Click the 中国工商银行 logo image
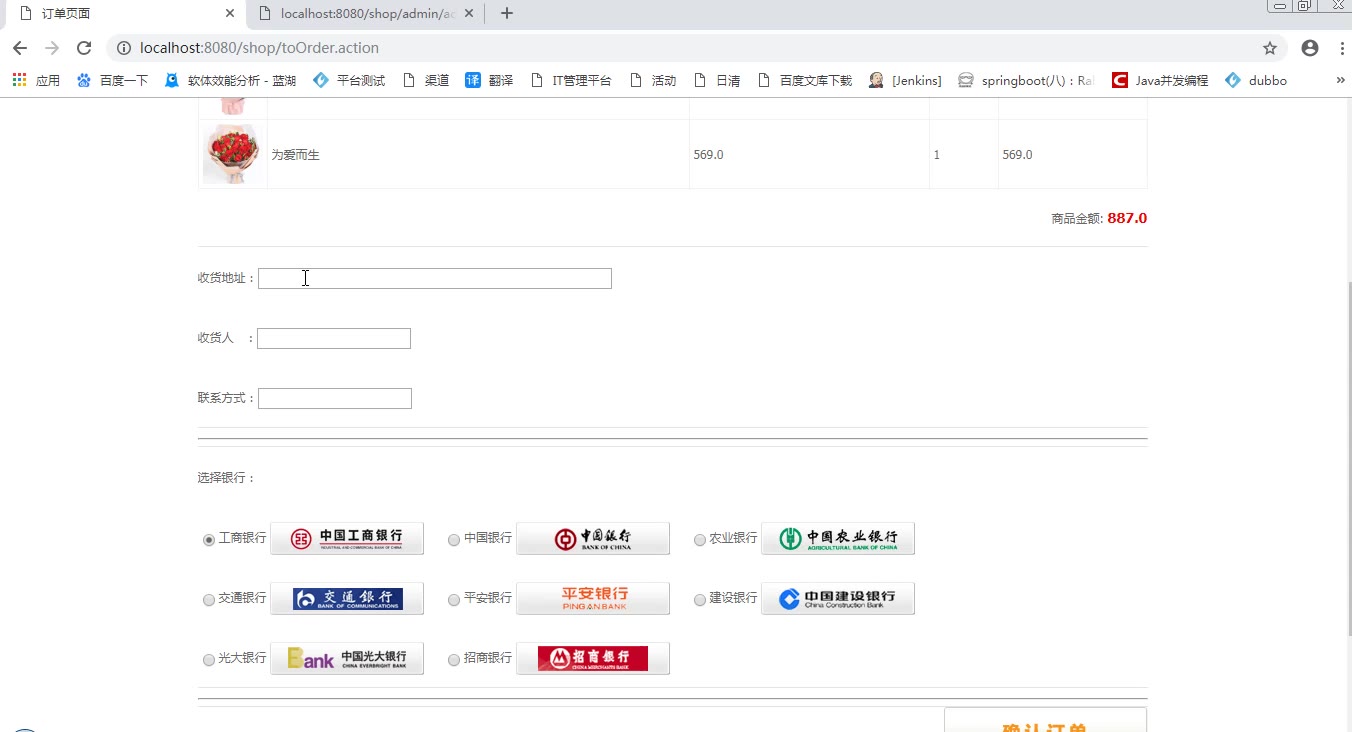 coord(347,538)
